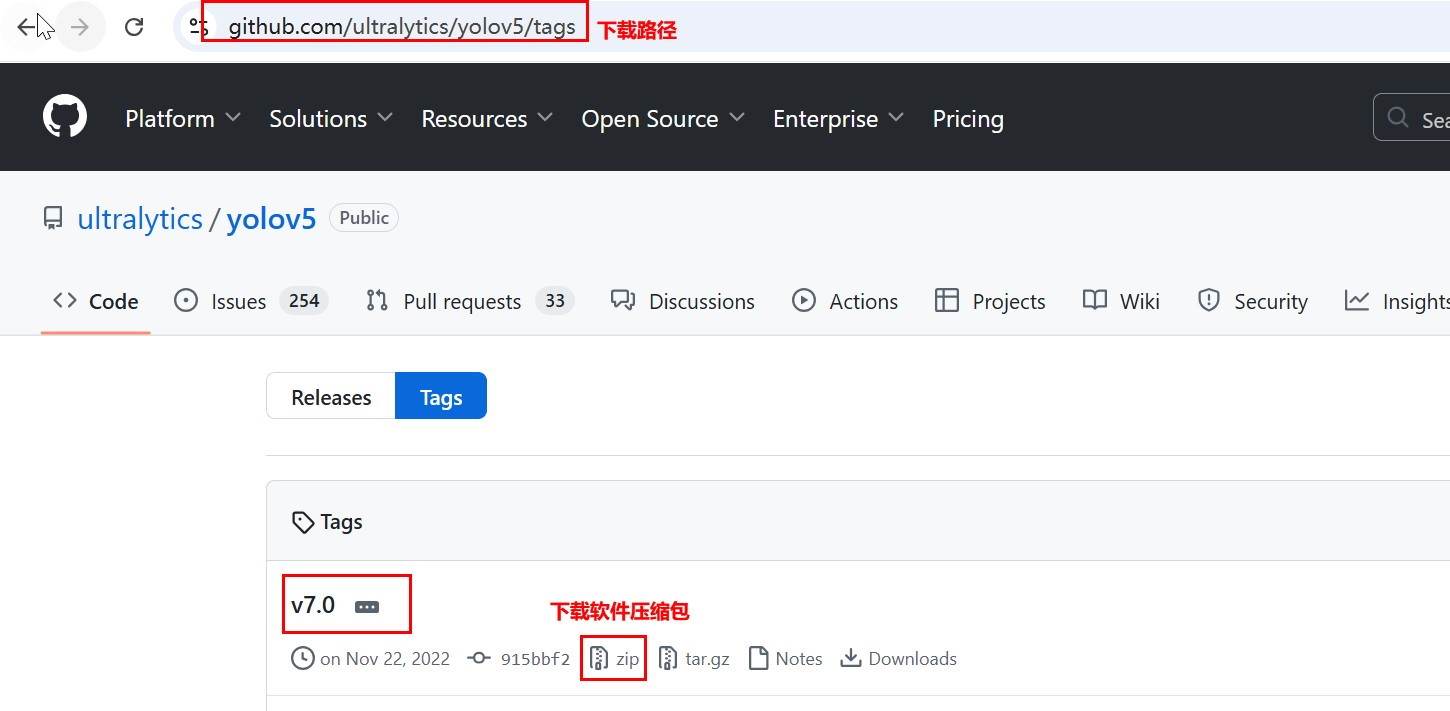Open the Issues tab
The image size is (1450, 711).
[251, 301]
